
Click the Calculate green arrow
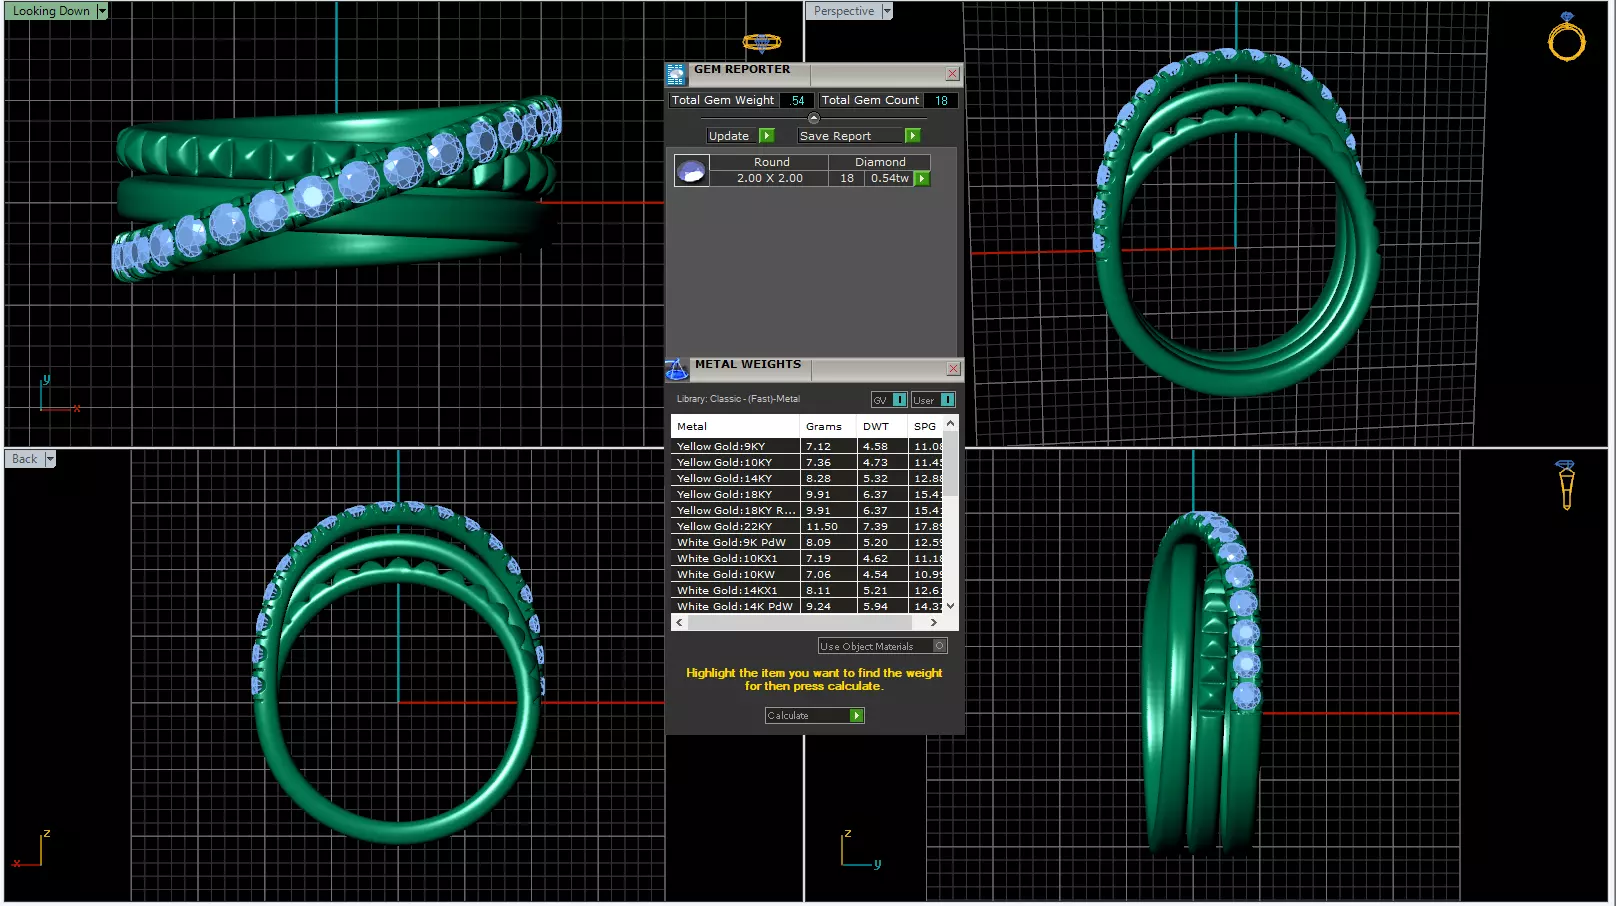pos(856,716)
